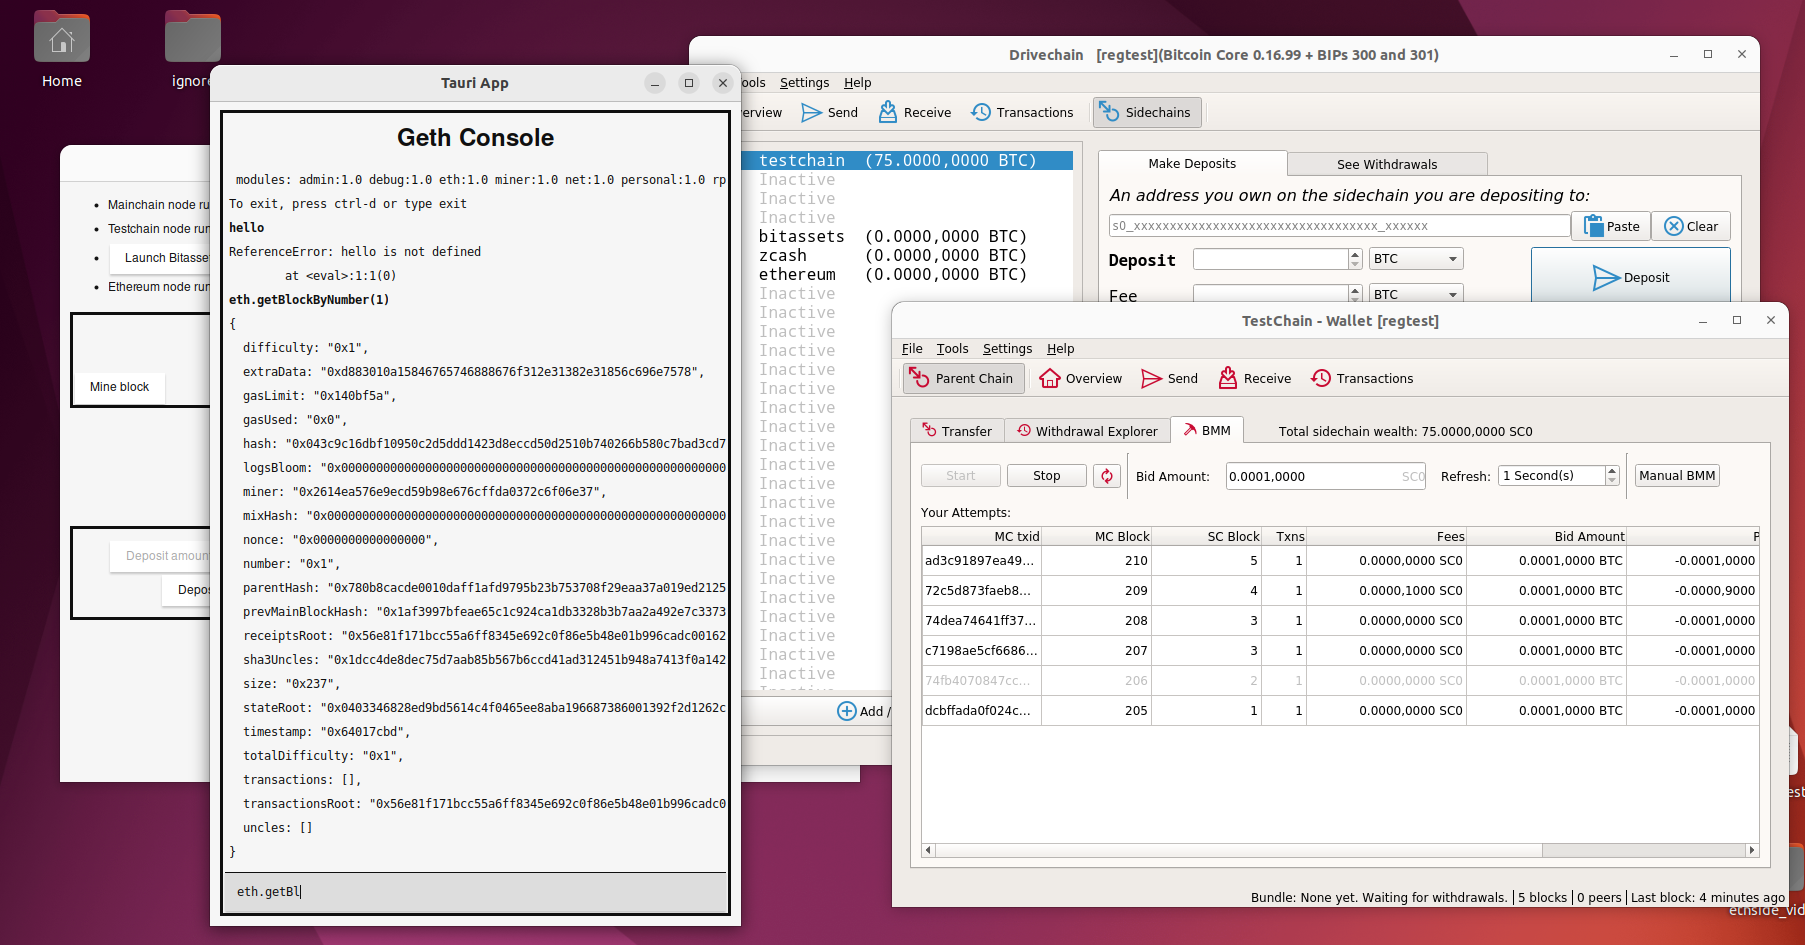The image size is (1805, 945).
Task: Select bitassets sidechain row
Action: point(907,237)
